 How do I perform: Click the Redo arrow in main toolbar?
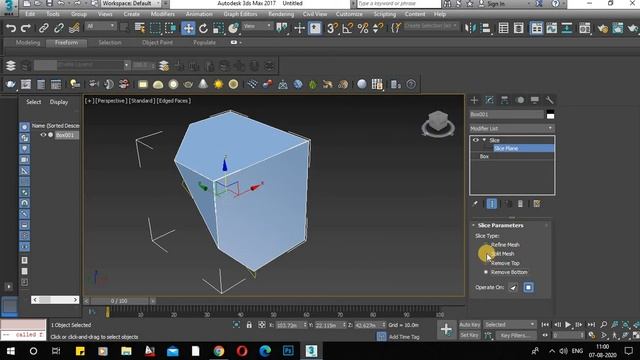point(26,28)
